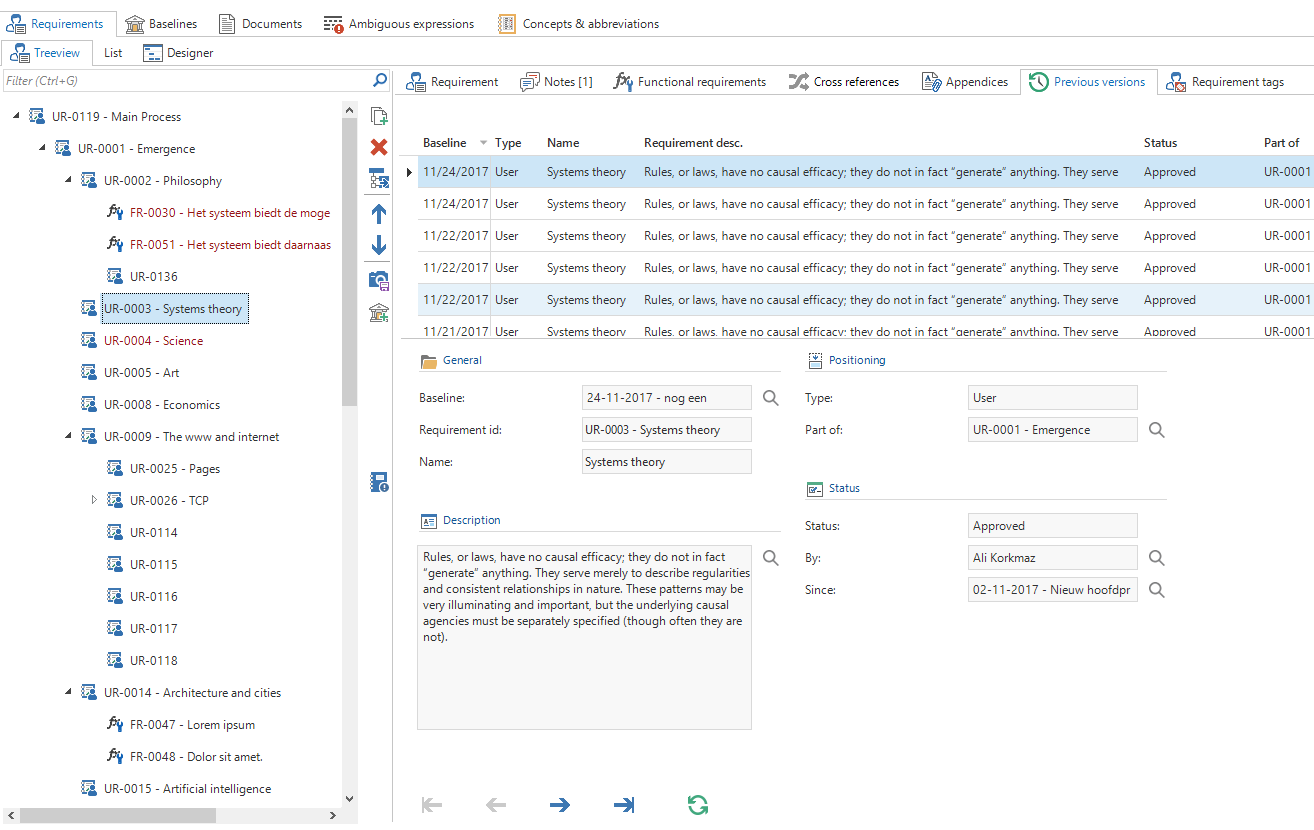
Task: Click the red X delete icon
Action: 379,148
